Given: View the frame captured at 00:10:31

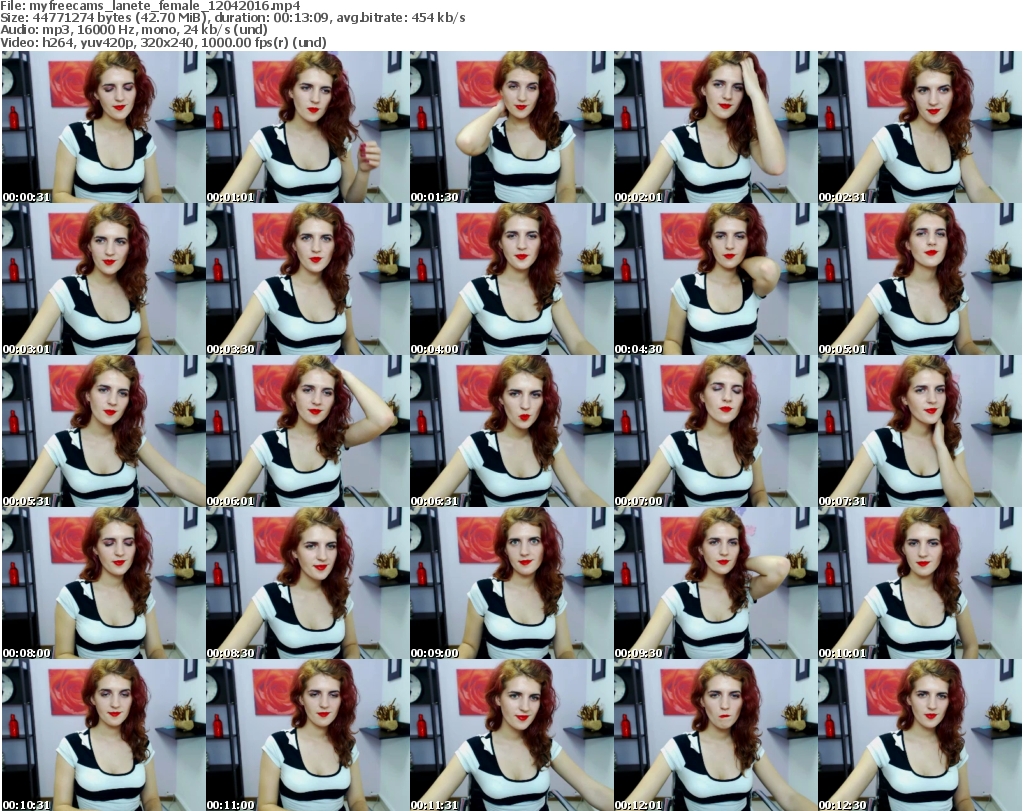Looking at the screenshot, I should [103, 735].
